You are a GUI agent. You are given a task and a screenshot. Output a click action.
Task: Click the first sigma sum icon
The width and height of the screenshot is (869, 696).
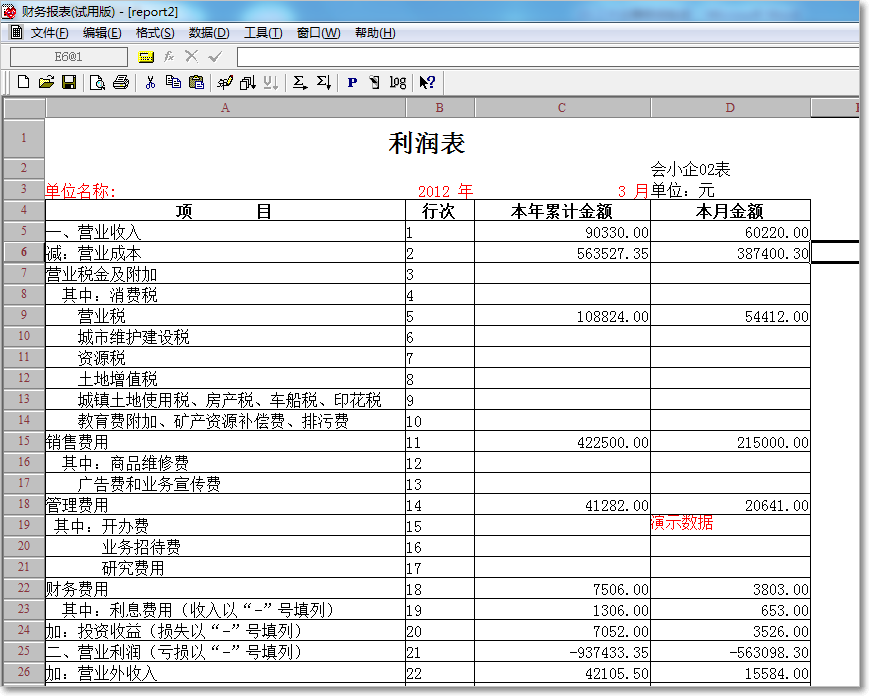299,82
